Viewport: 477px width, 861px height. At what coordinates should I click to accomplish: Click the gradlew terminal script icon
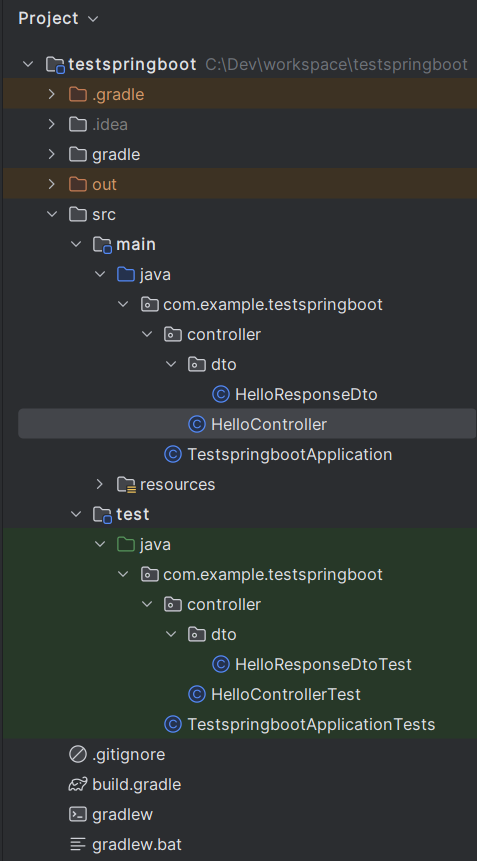pyautogui.click(x=78, y=814)
